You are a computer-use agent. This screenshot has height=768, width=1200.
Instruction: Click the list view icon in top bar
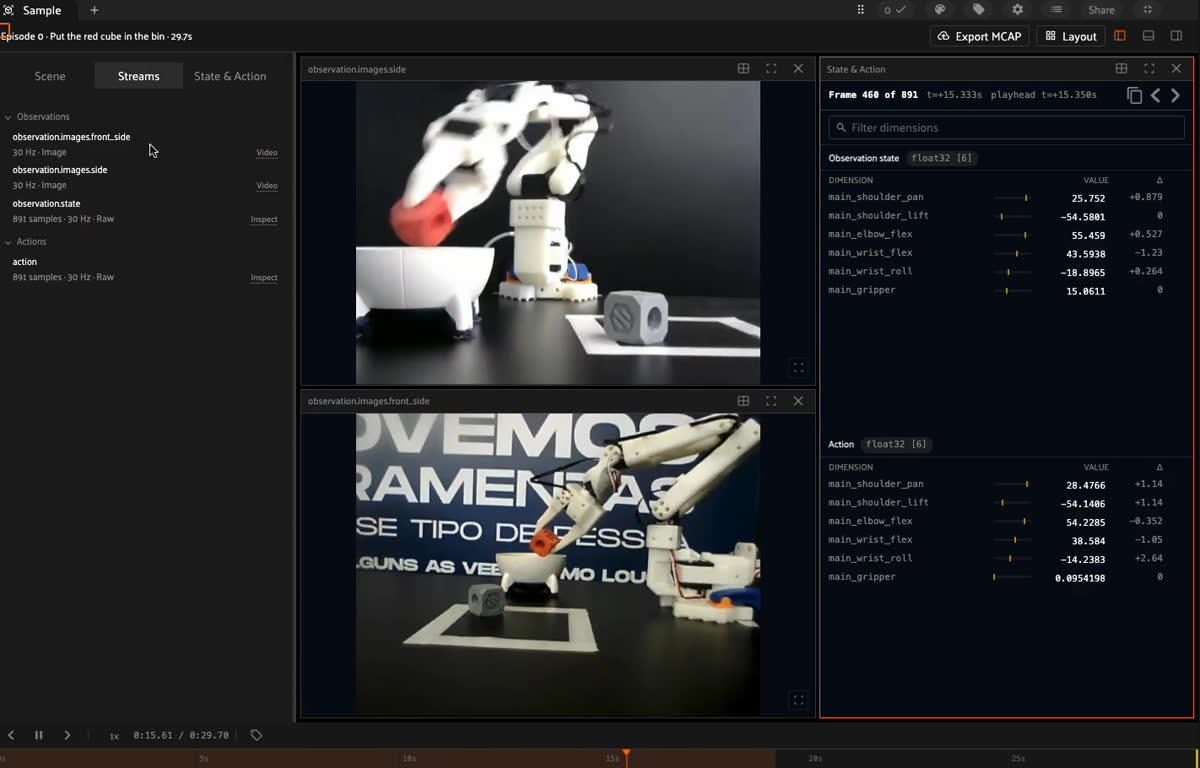click(x=1056, y=10)
